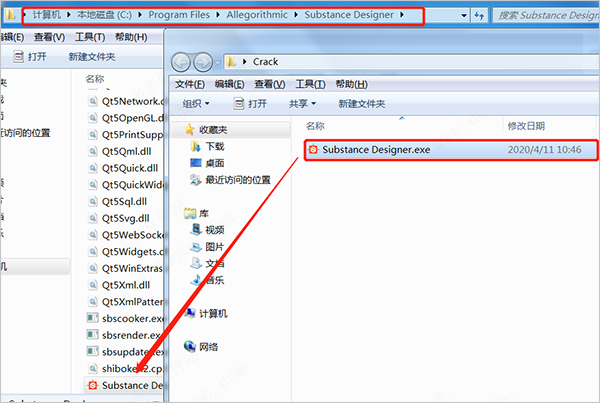Screen dimensions: 600x403
Task: Open the 组织 dropdown in Crack window
Action: click(x=196, y=104)
